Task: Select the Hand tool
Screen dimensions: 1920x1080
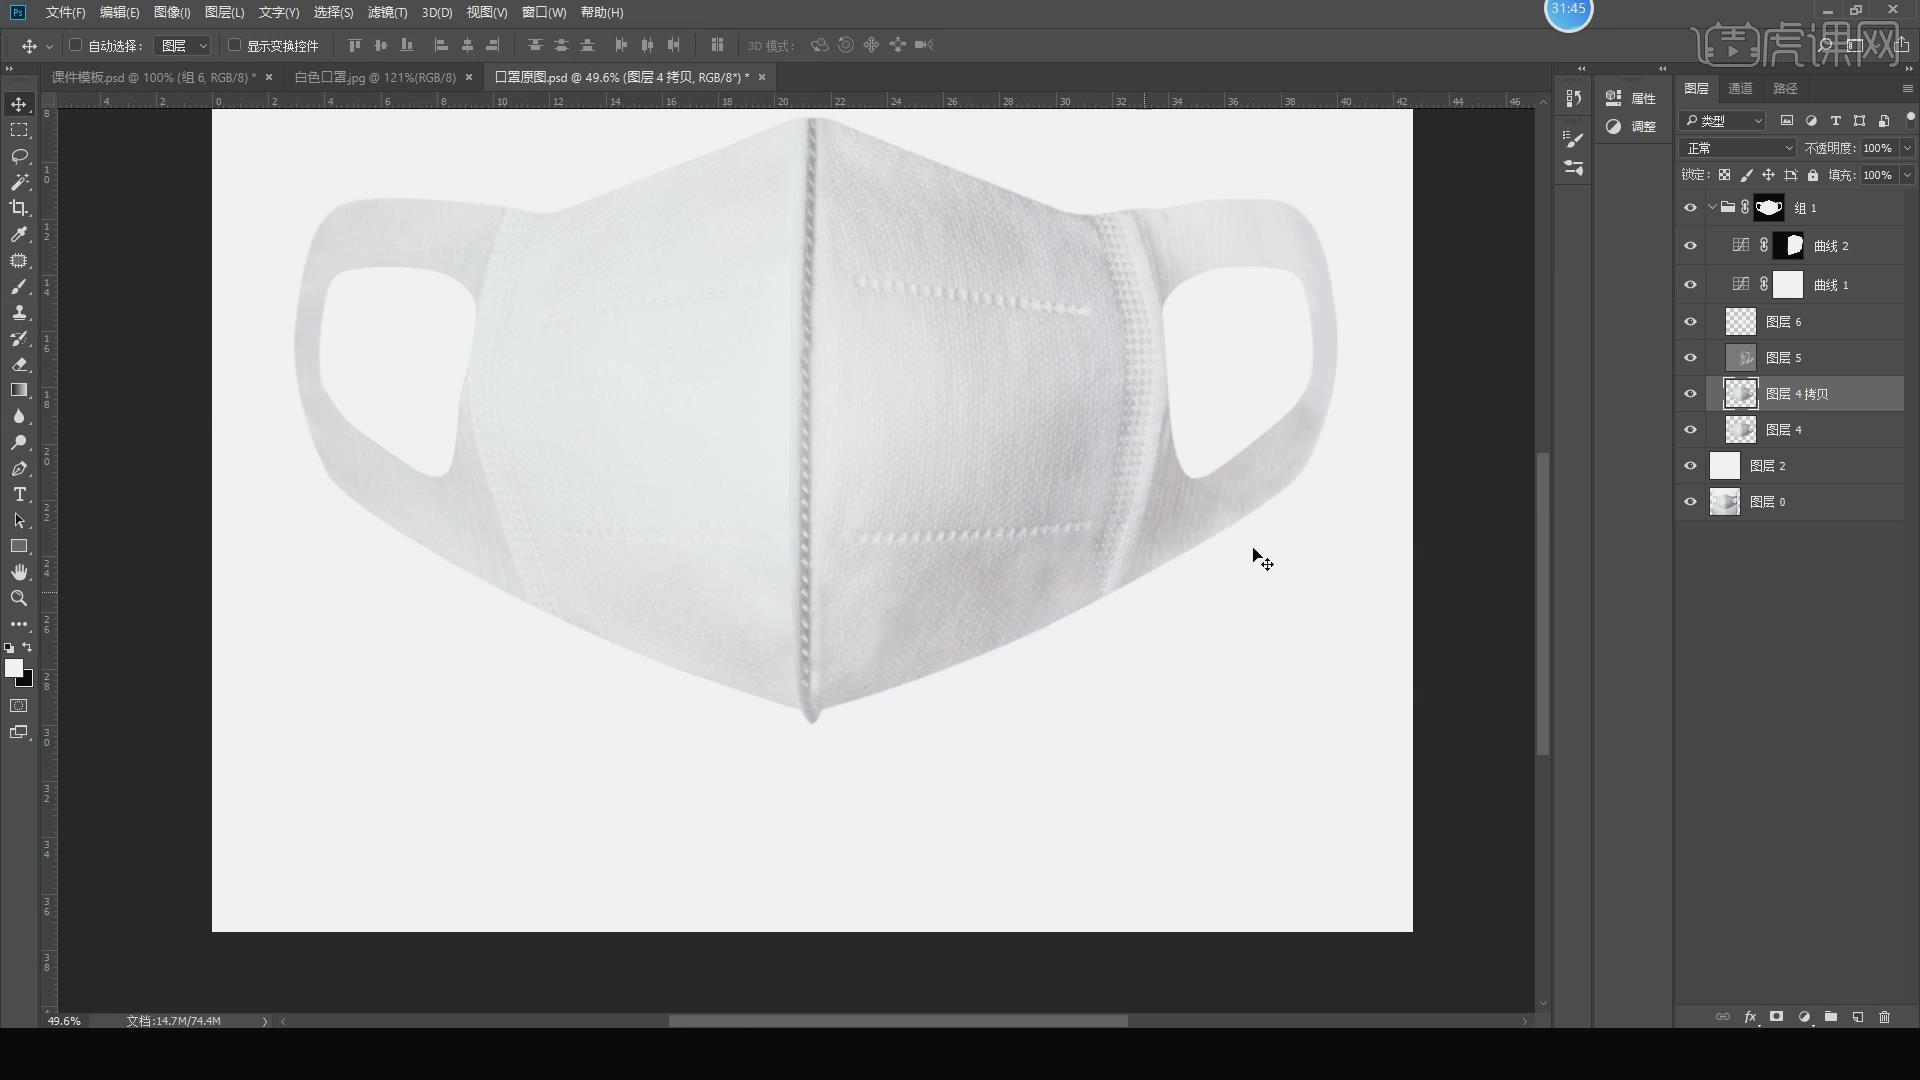Action: coord(19,572)
